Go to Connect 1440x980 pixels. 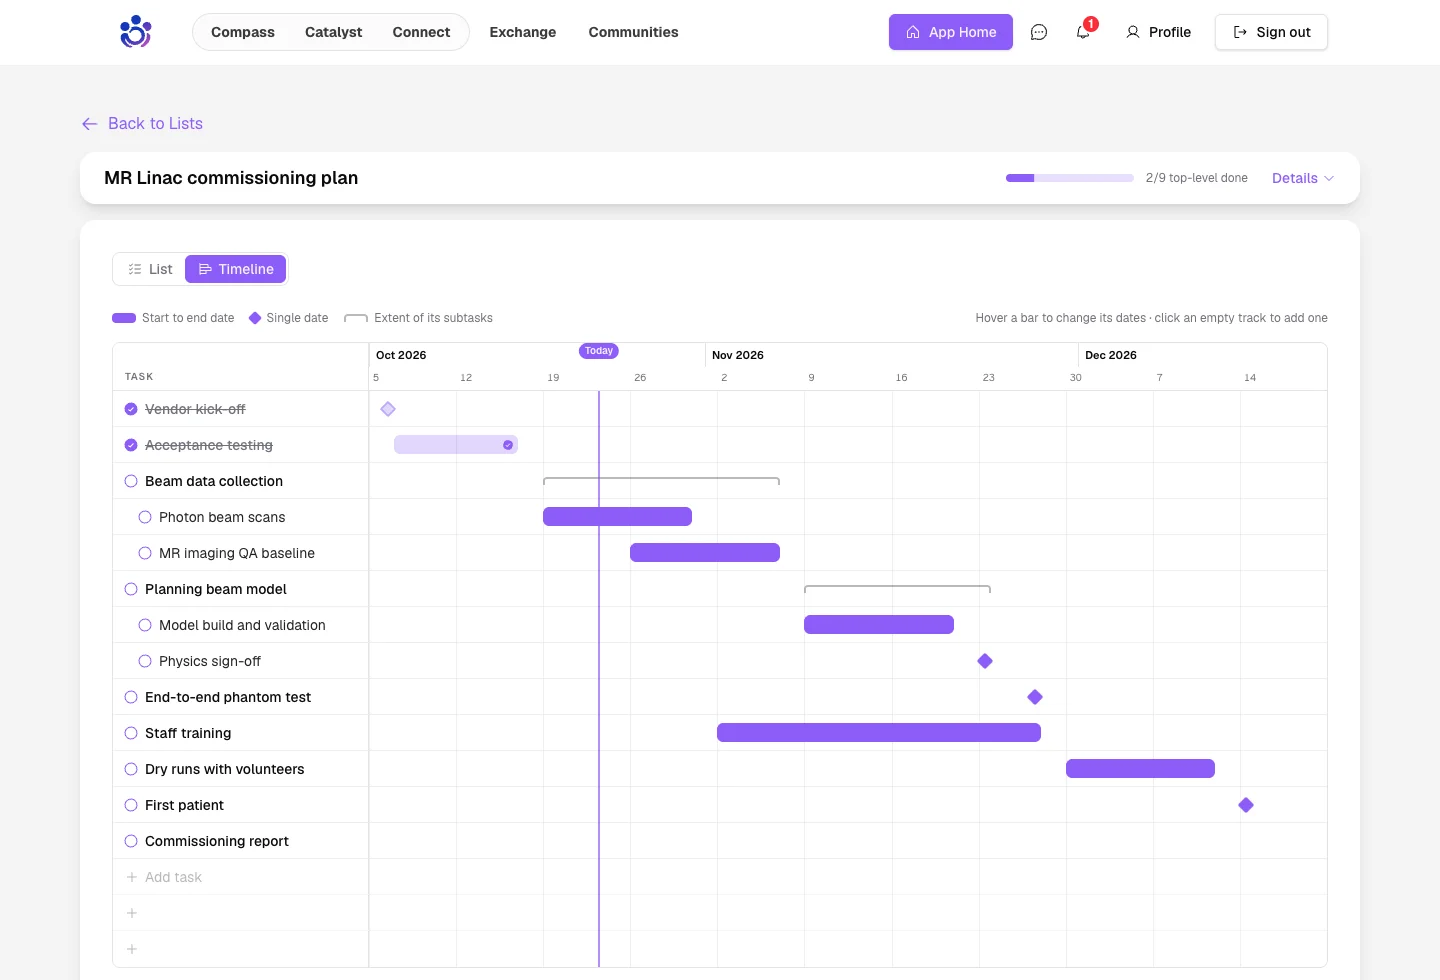[x=421, y=32]
